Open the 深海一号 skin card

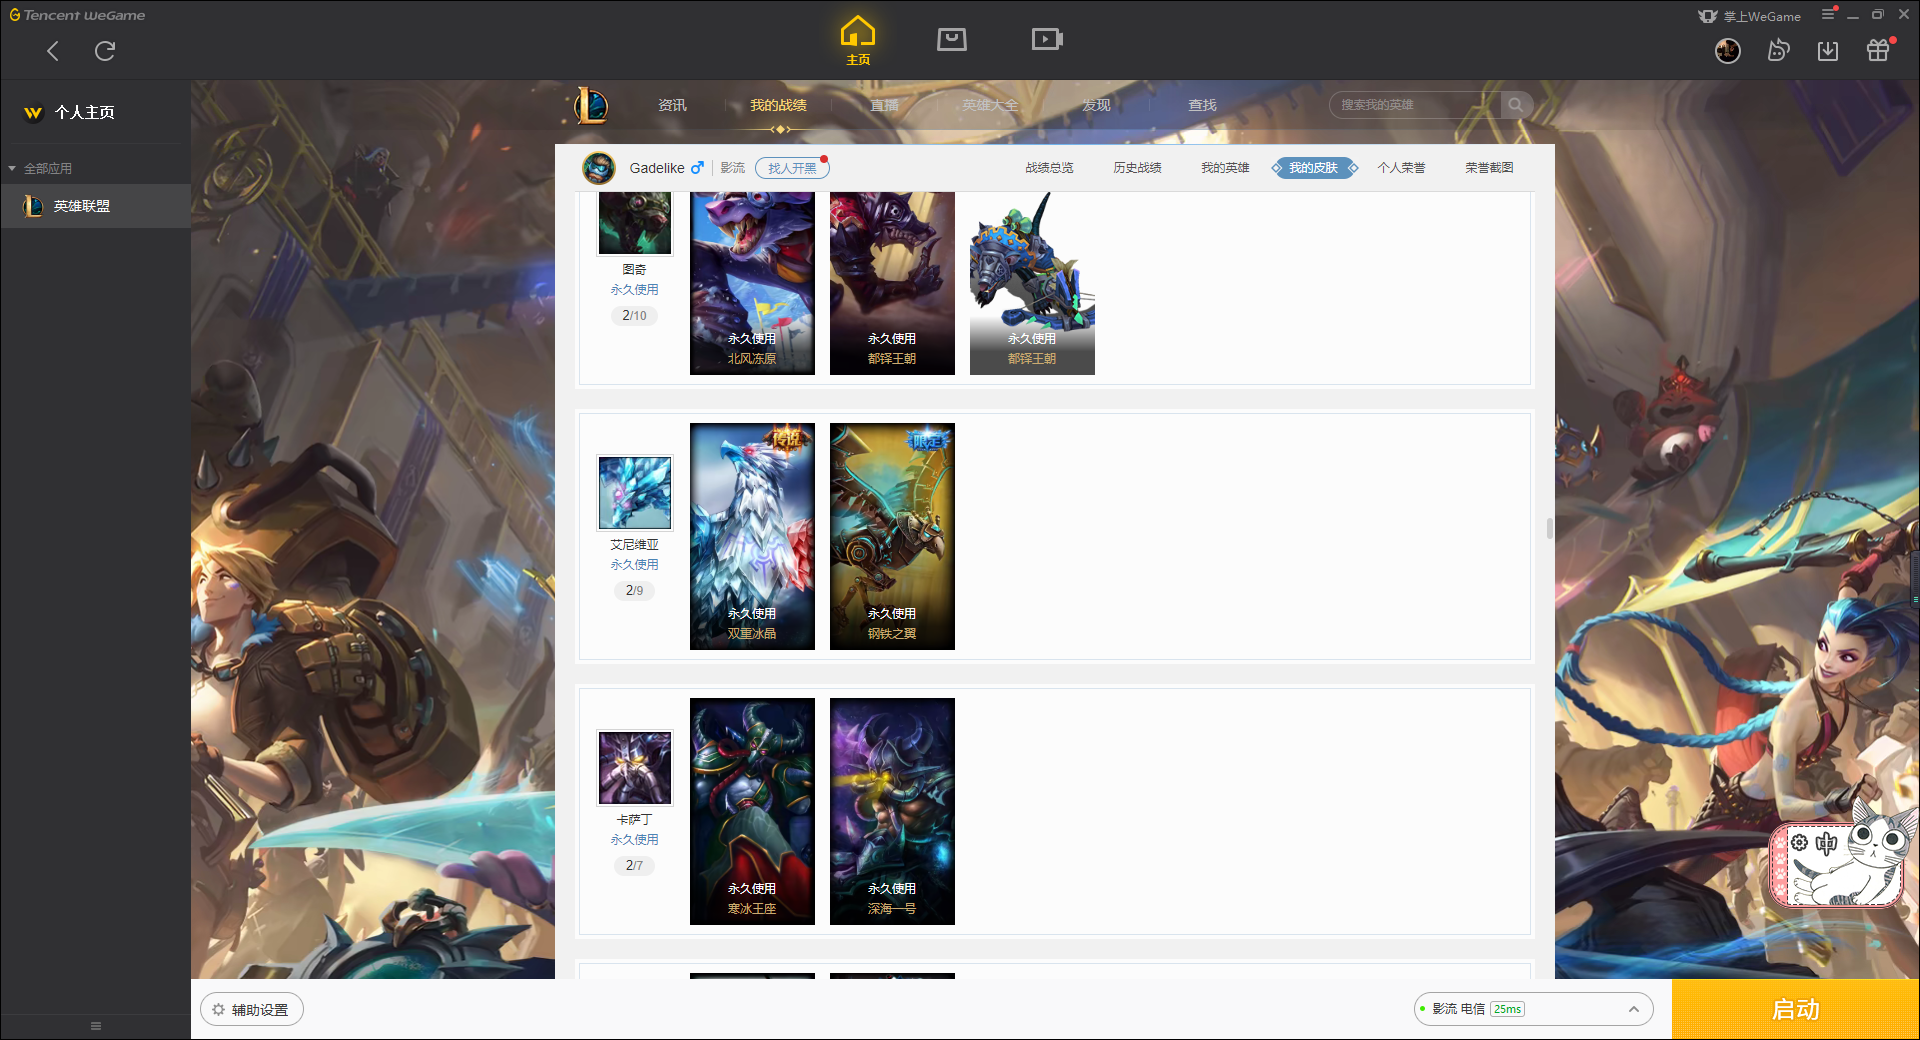(892, 811)
